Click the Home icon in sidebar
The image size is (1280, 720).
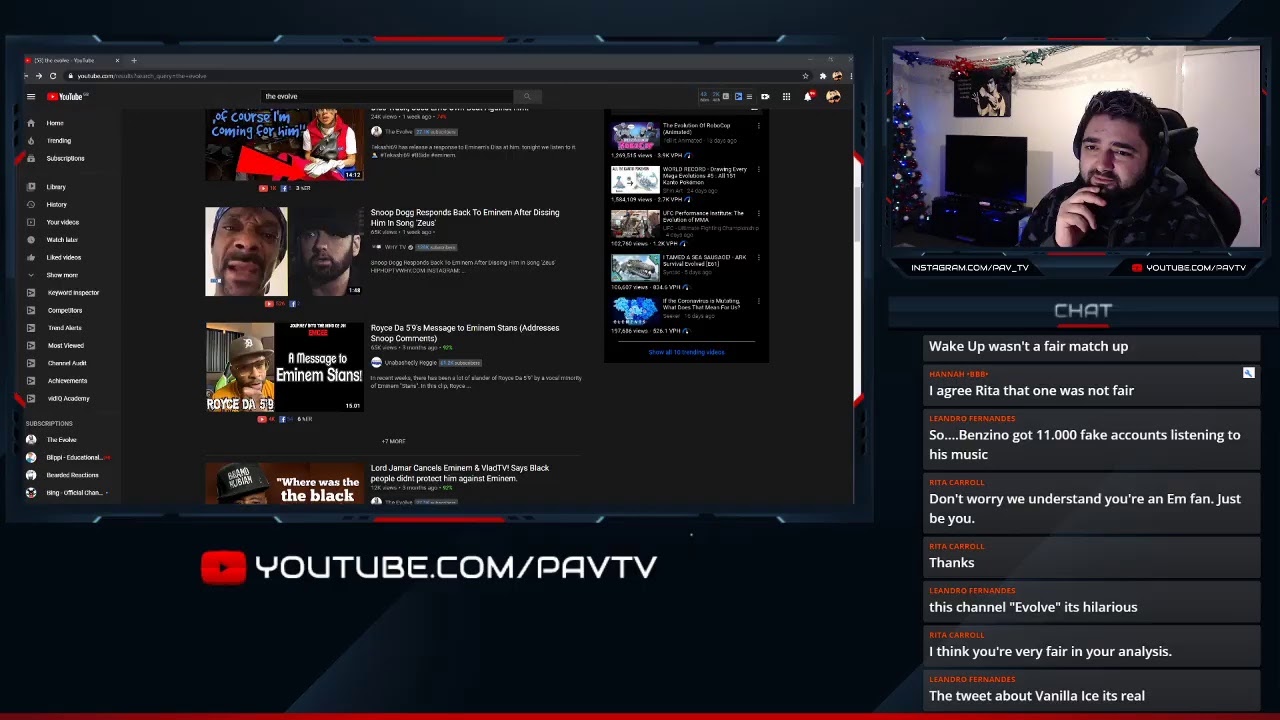[31, 123]
